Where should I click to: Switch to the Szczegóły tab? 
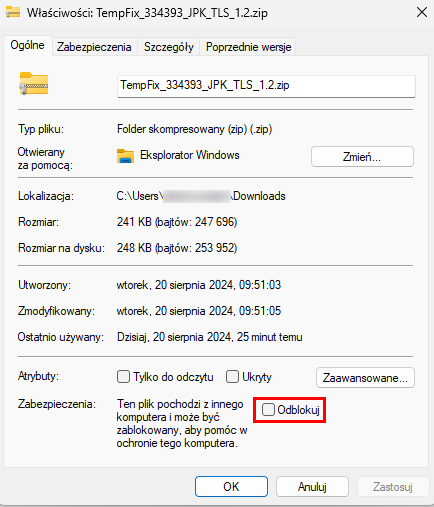click(x=169, y=47)
